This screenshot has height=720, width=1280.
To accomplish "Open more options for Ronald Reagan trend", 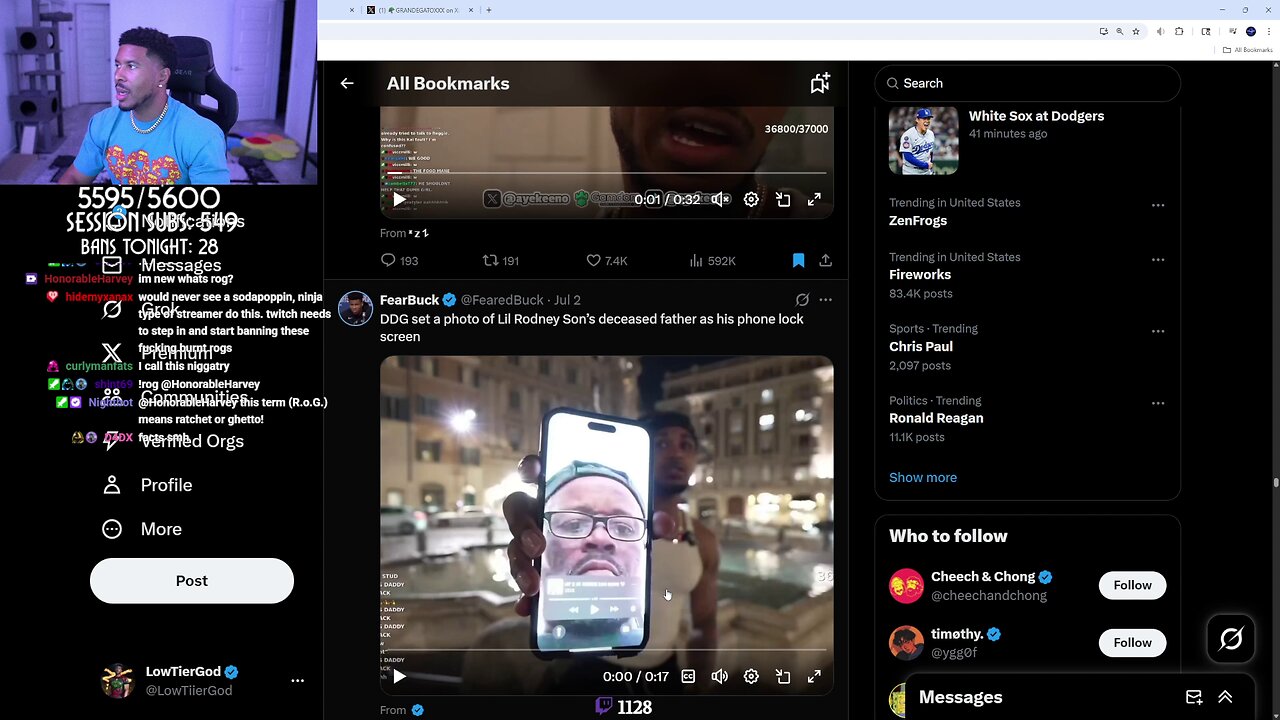I will (x=1158, y=403).
